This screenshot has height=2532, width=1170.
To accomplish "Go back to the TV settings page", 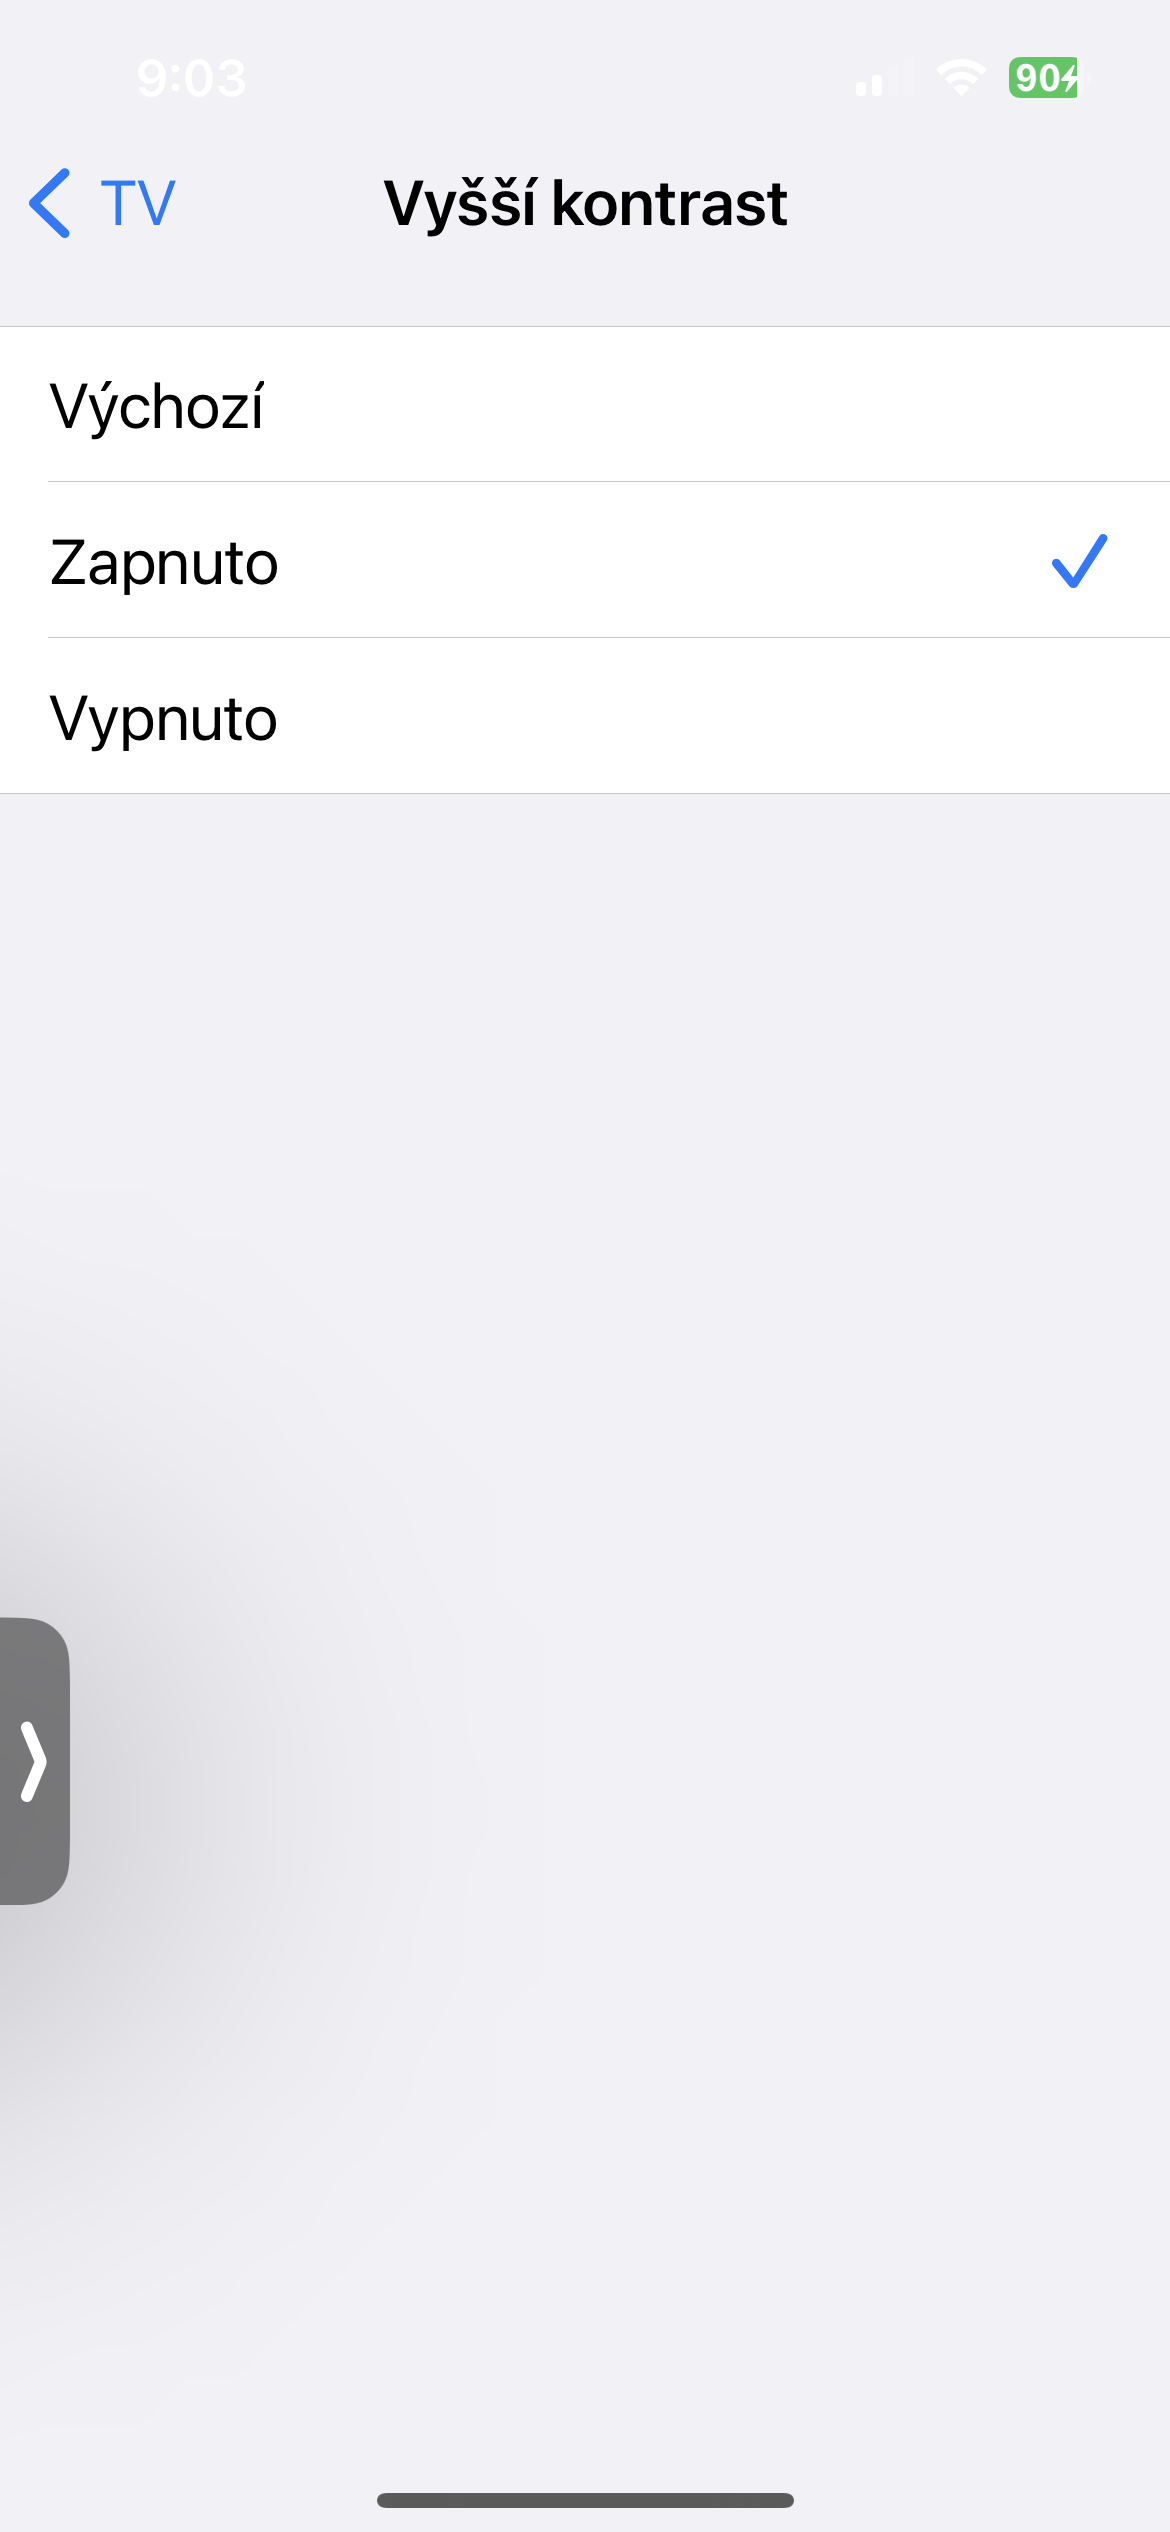I will tap(102, 203).
